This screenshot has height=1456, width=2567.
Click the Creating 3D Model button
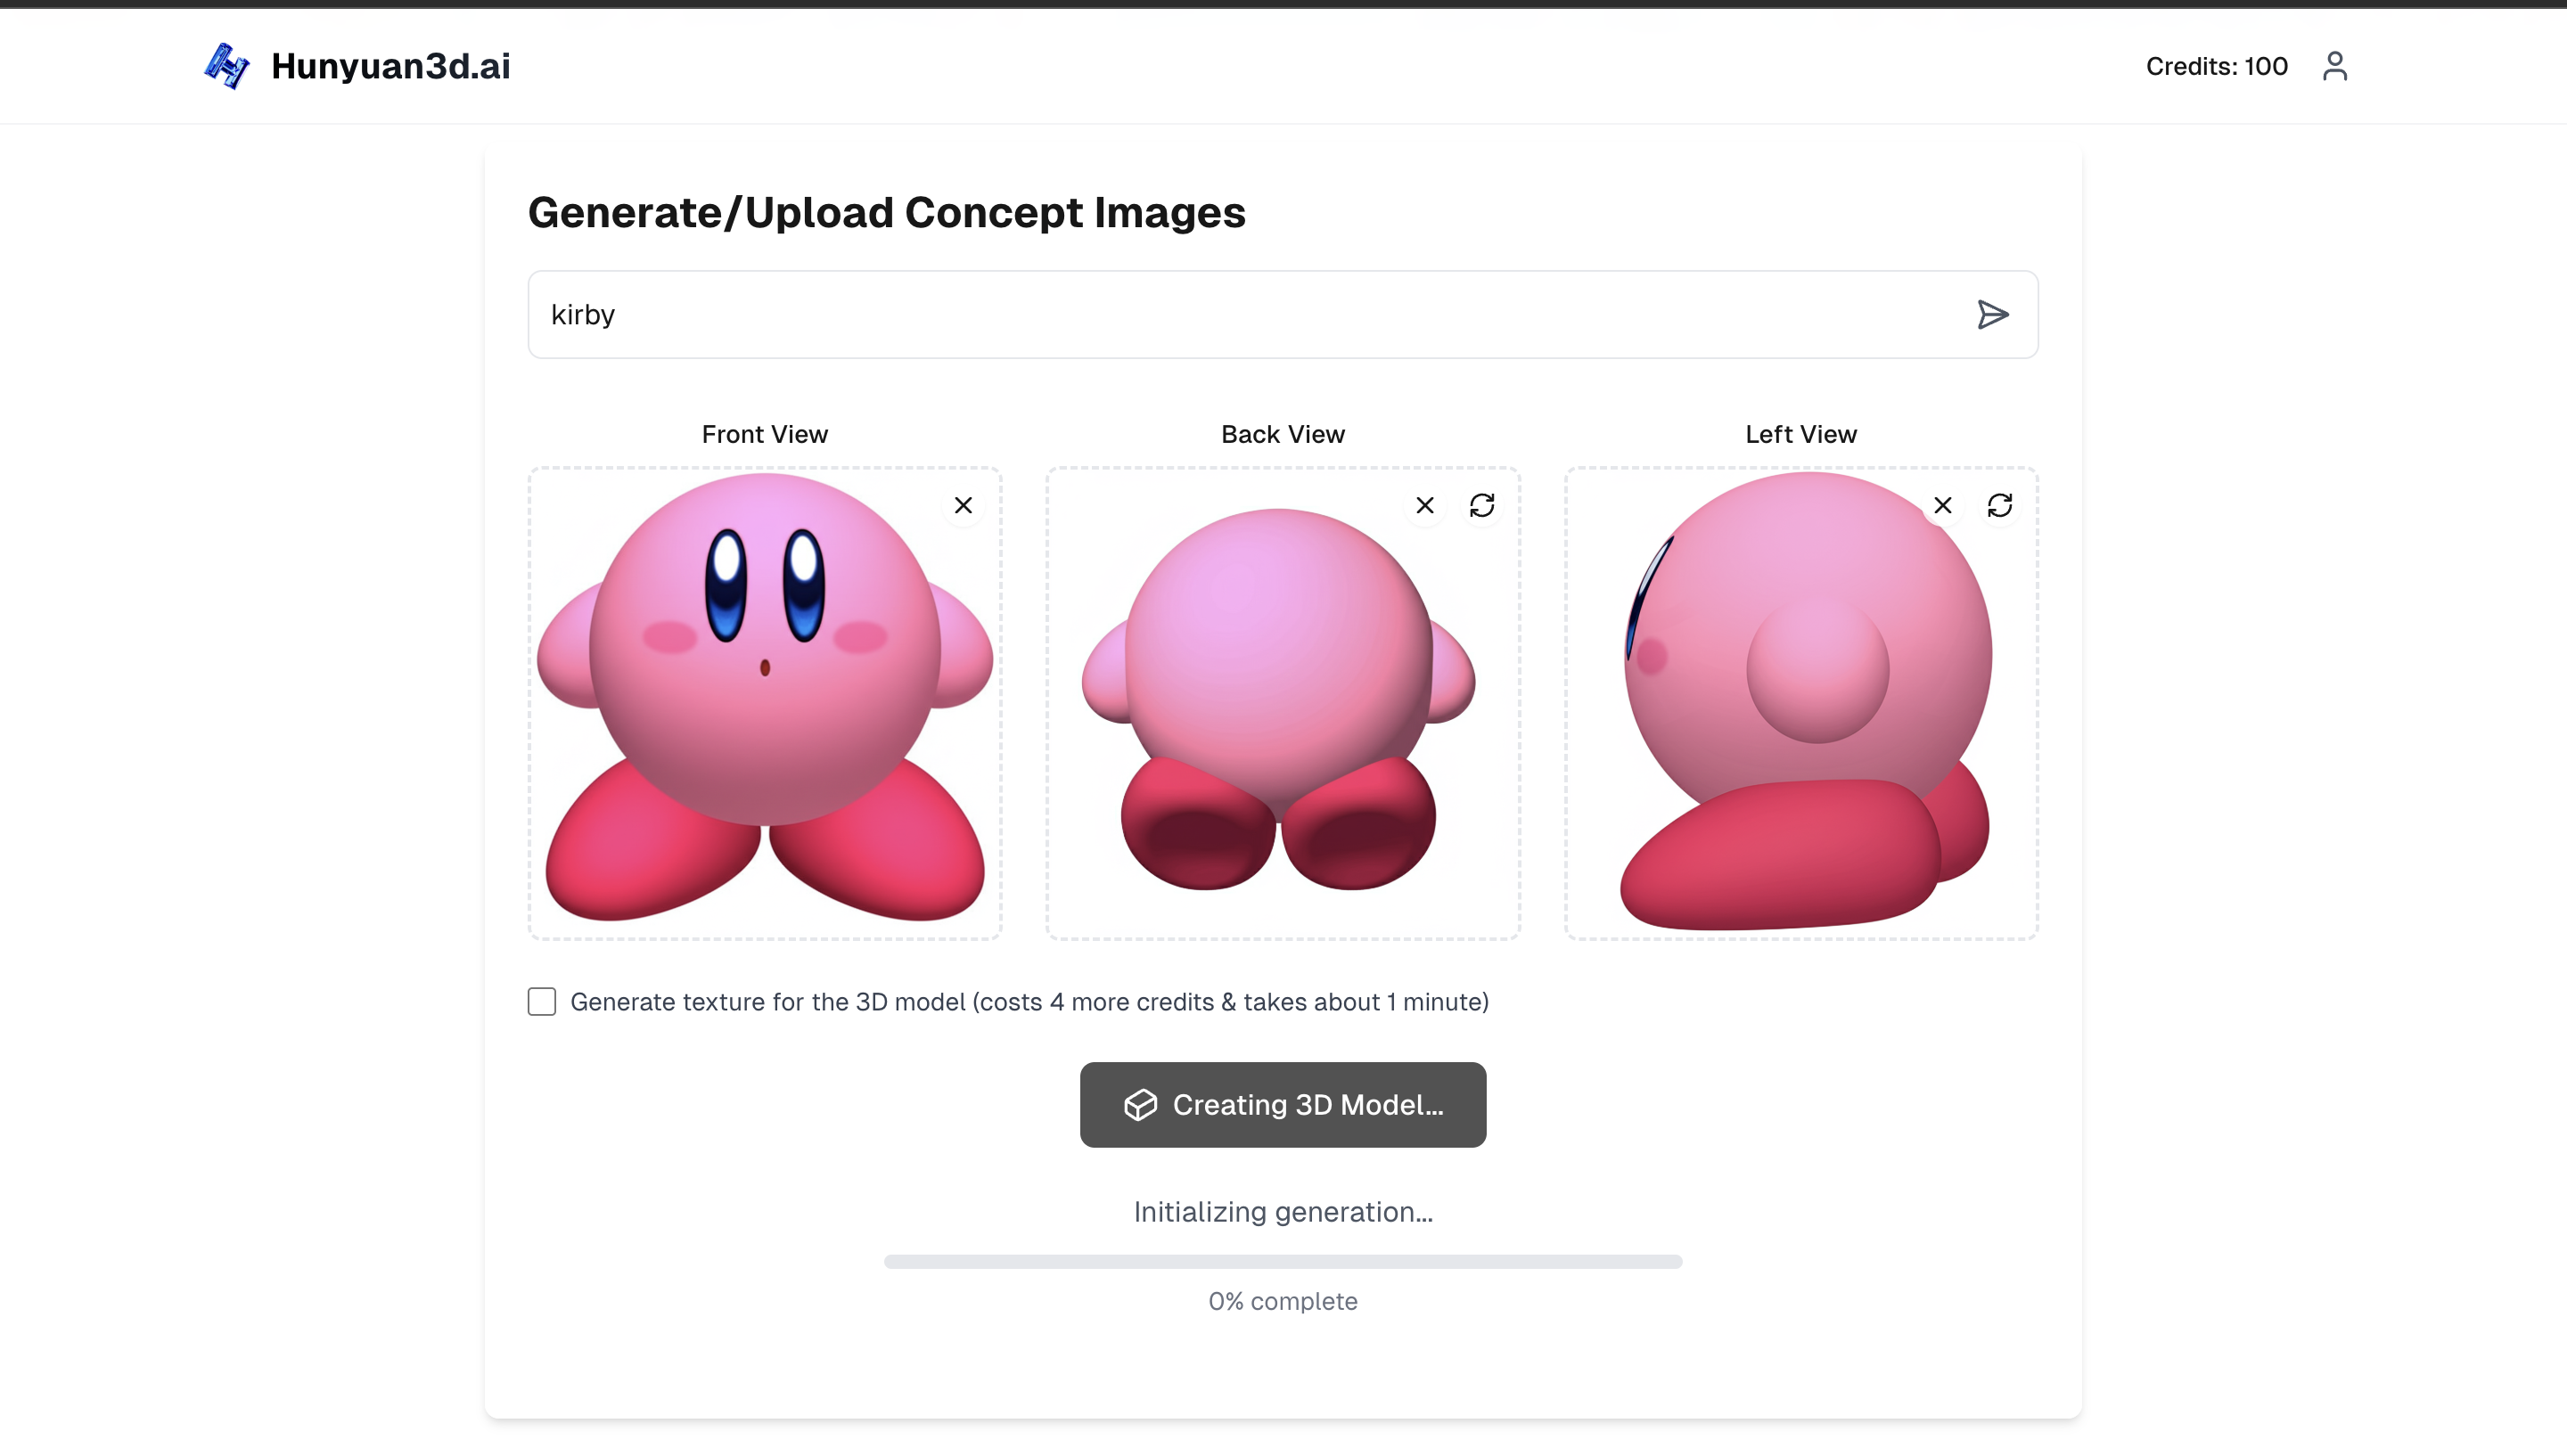pos(1282,1104)
